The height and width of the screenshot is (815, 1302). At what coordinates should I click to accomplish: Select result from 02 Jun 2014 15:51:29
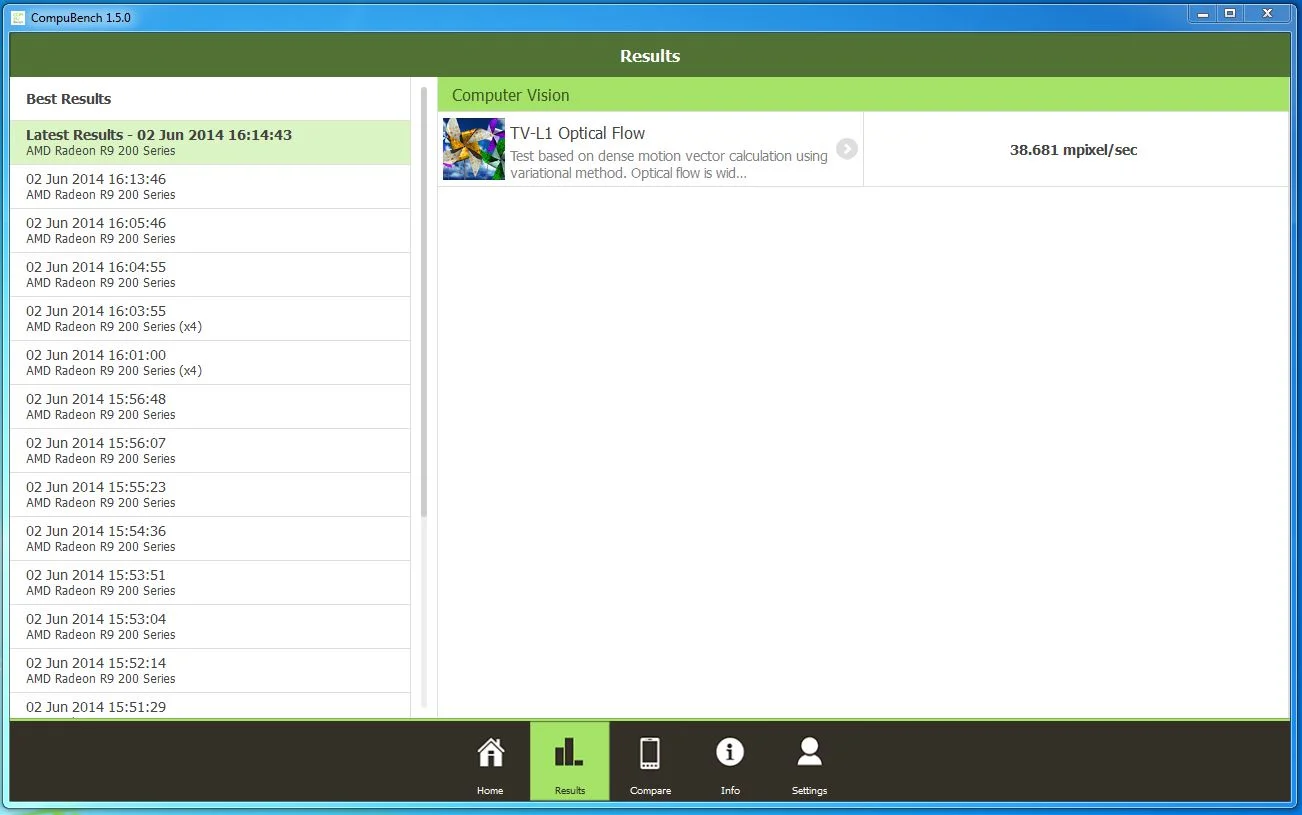210,706
